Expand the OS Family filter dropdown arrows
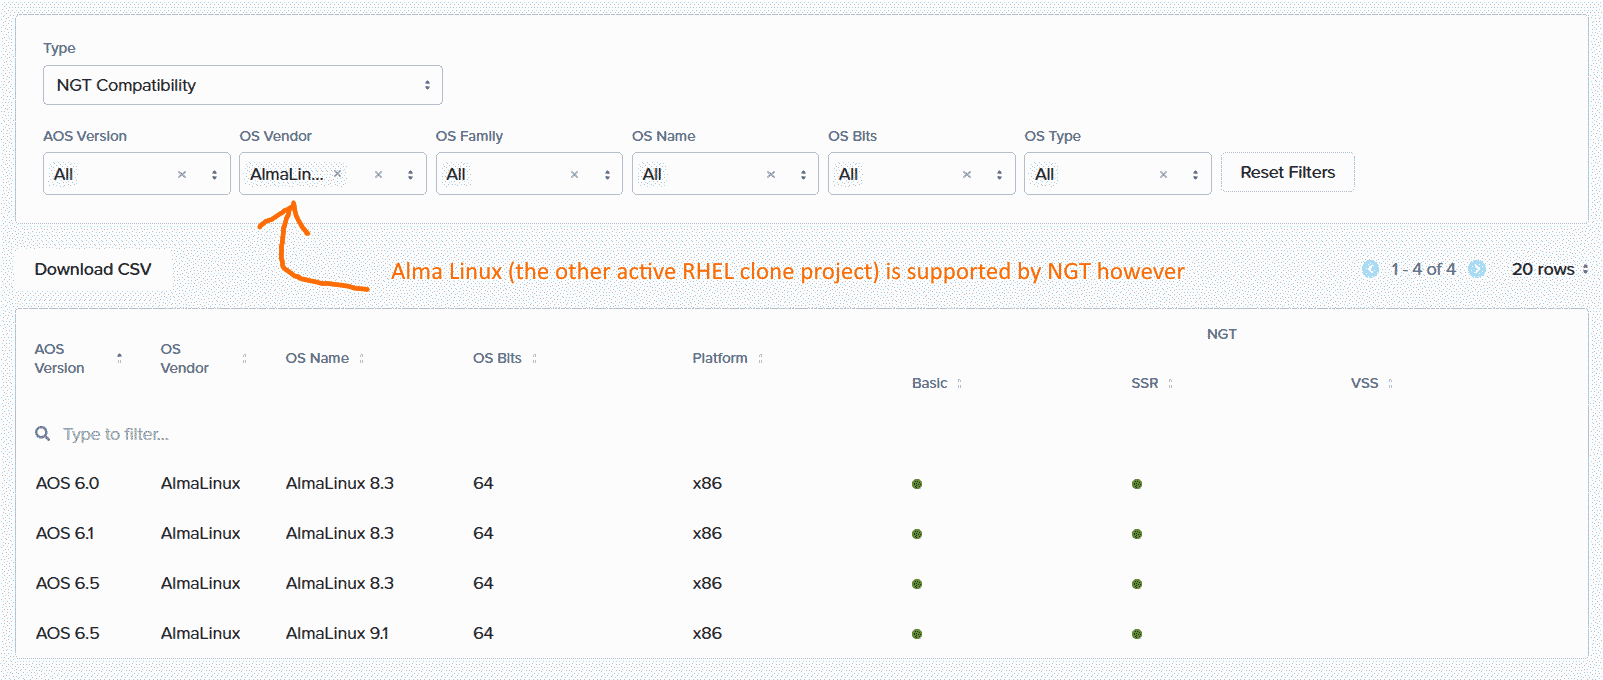This screenshot has width=1603, height=680. pos(607,174)
